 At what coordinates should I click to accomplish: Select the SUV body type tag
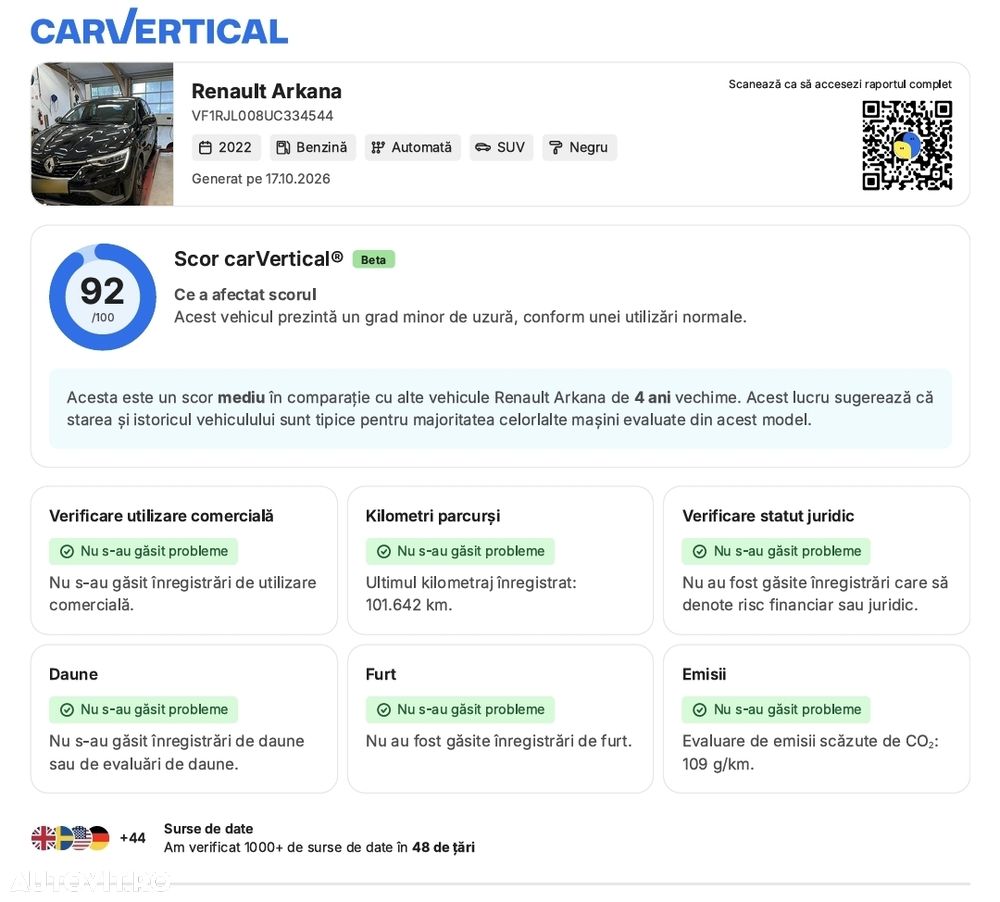point(501,147)
